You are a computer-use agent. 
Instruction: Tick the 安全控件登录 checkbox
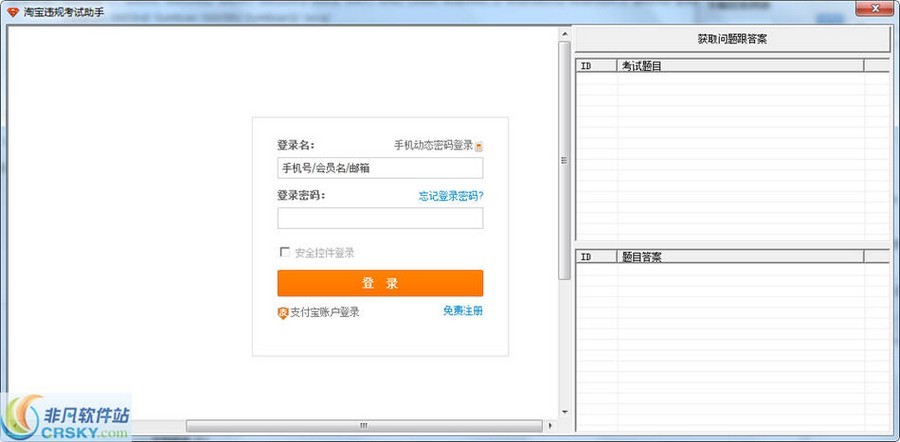[284, 252]
